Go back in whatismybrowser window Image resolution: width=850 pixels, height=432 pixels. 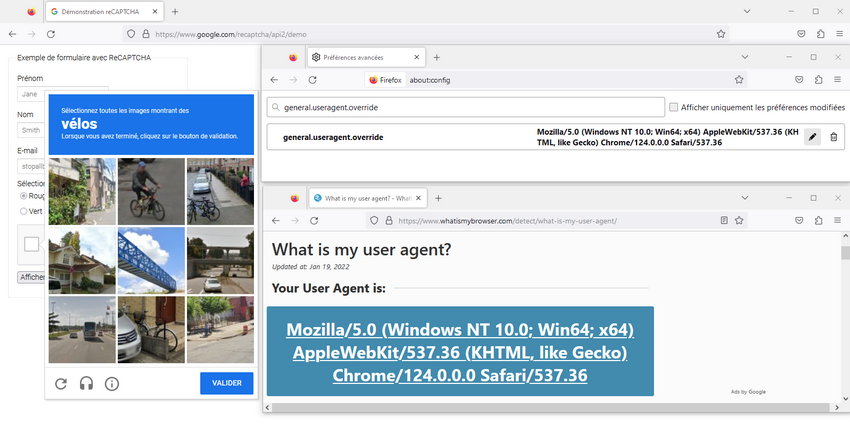point(275,221)
